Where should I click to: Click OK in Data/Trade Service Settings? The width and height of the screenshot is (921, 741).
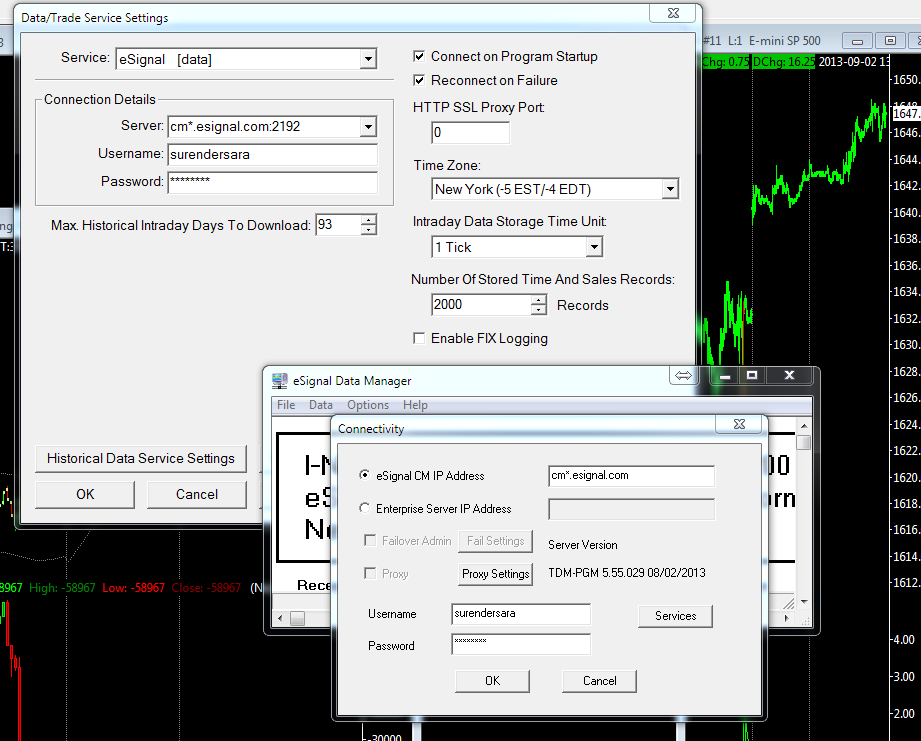pos(85,494)
